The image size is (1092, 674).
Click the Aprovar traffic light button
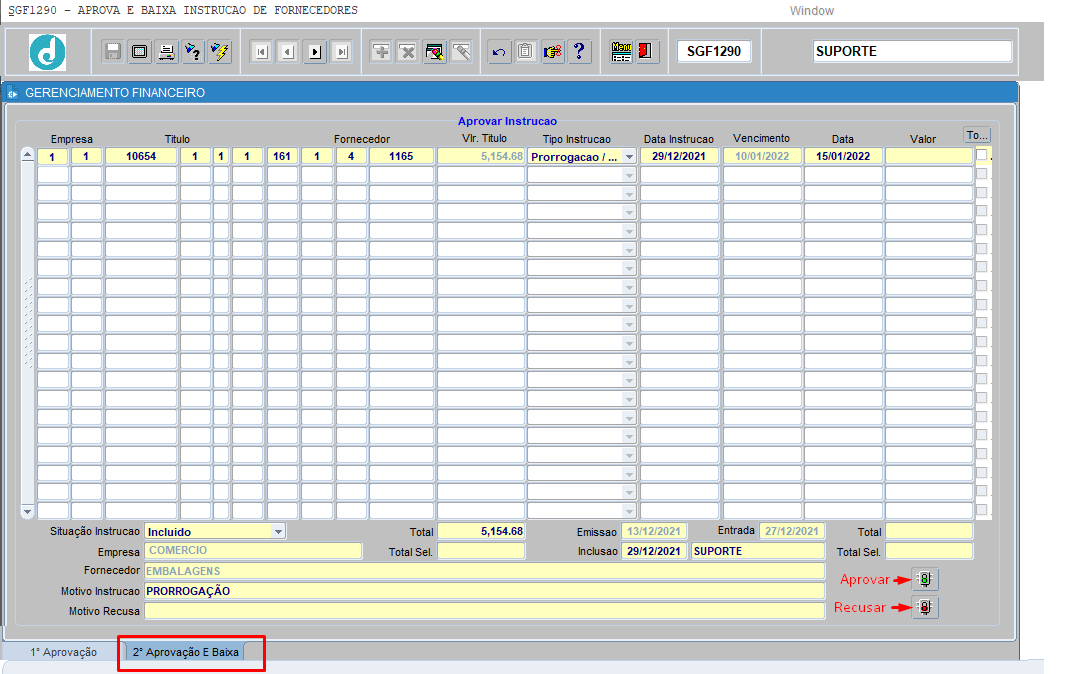coord(925,579)
